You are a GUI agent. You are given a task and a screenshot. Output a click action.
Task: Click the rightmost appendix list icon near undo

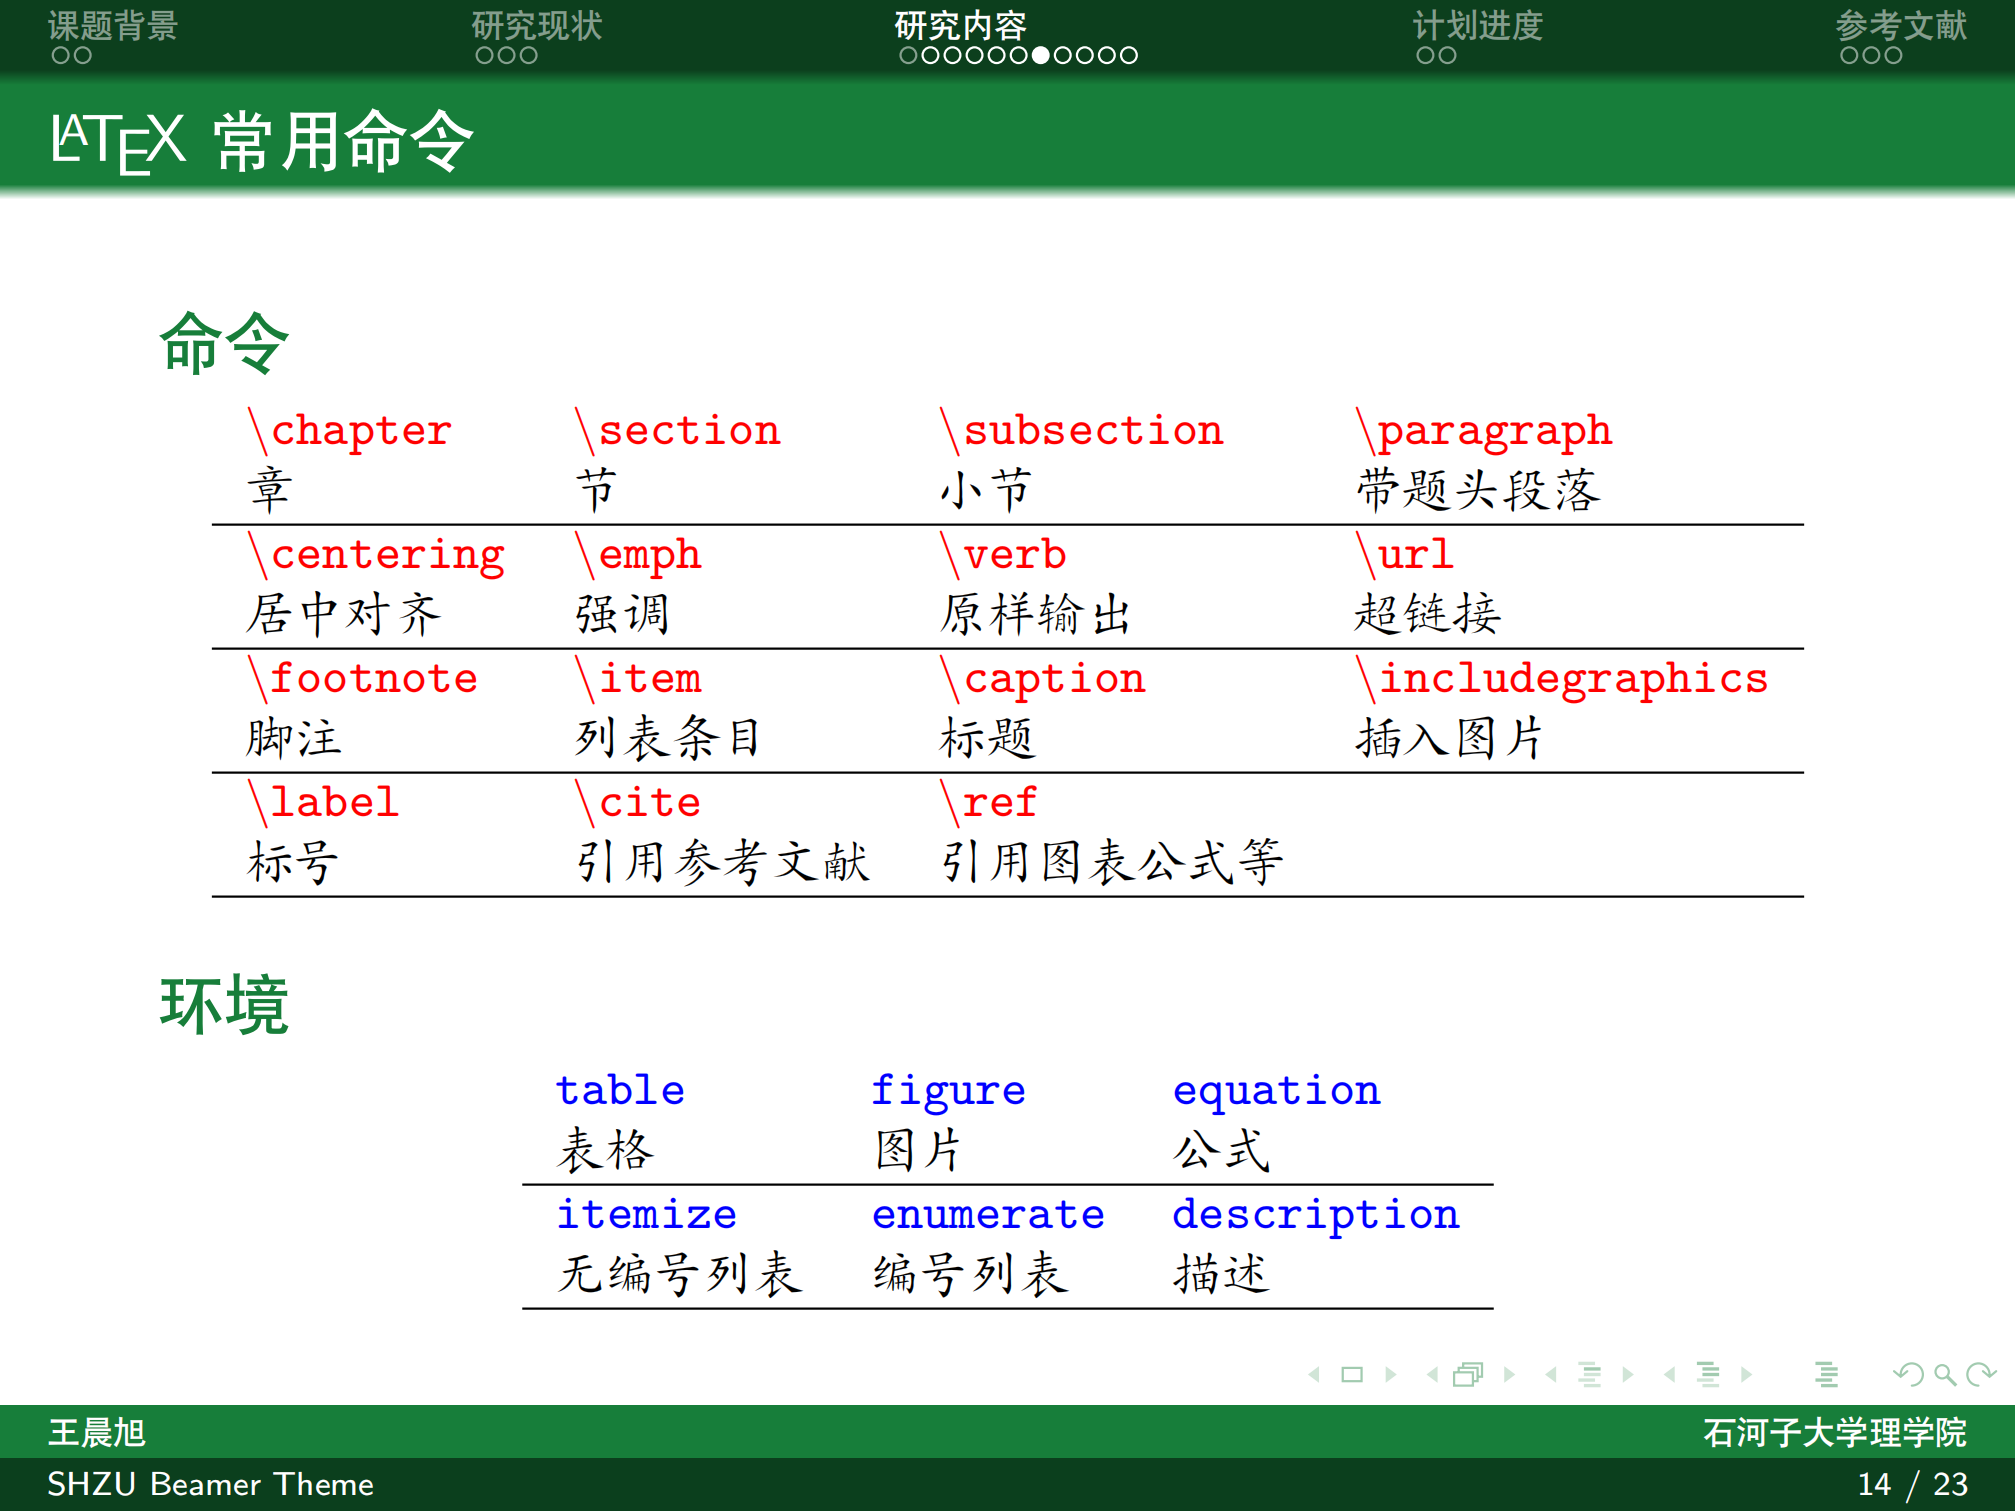(1827, 1374)
